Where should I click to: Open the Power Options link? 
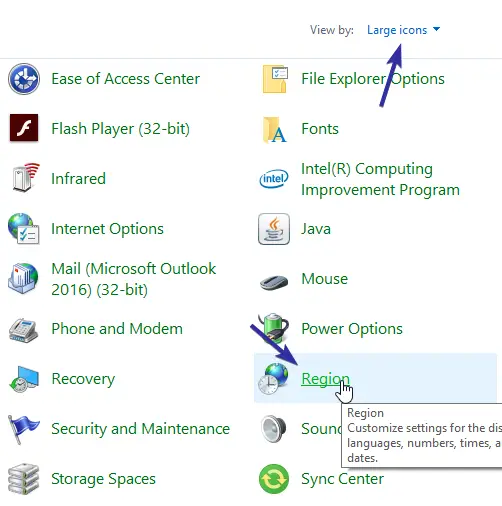point(352,329)
